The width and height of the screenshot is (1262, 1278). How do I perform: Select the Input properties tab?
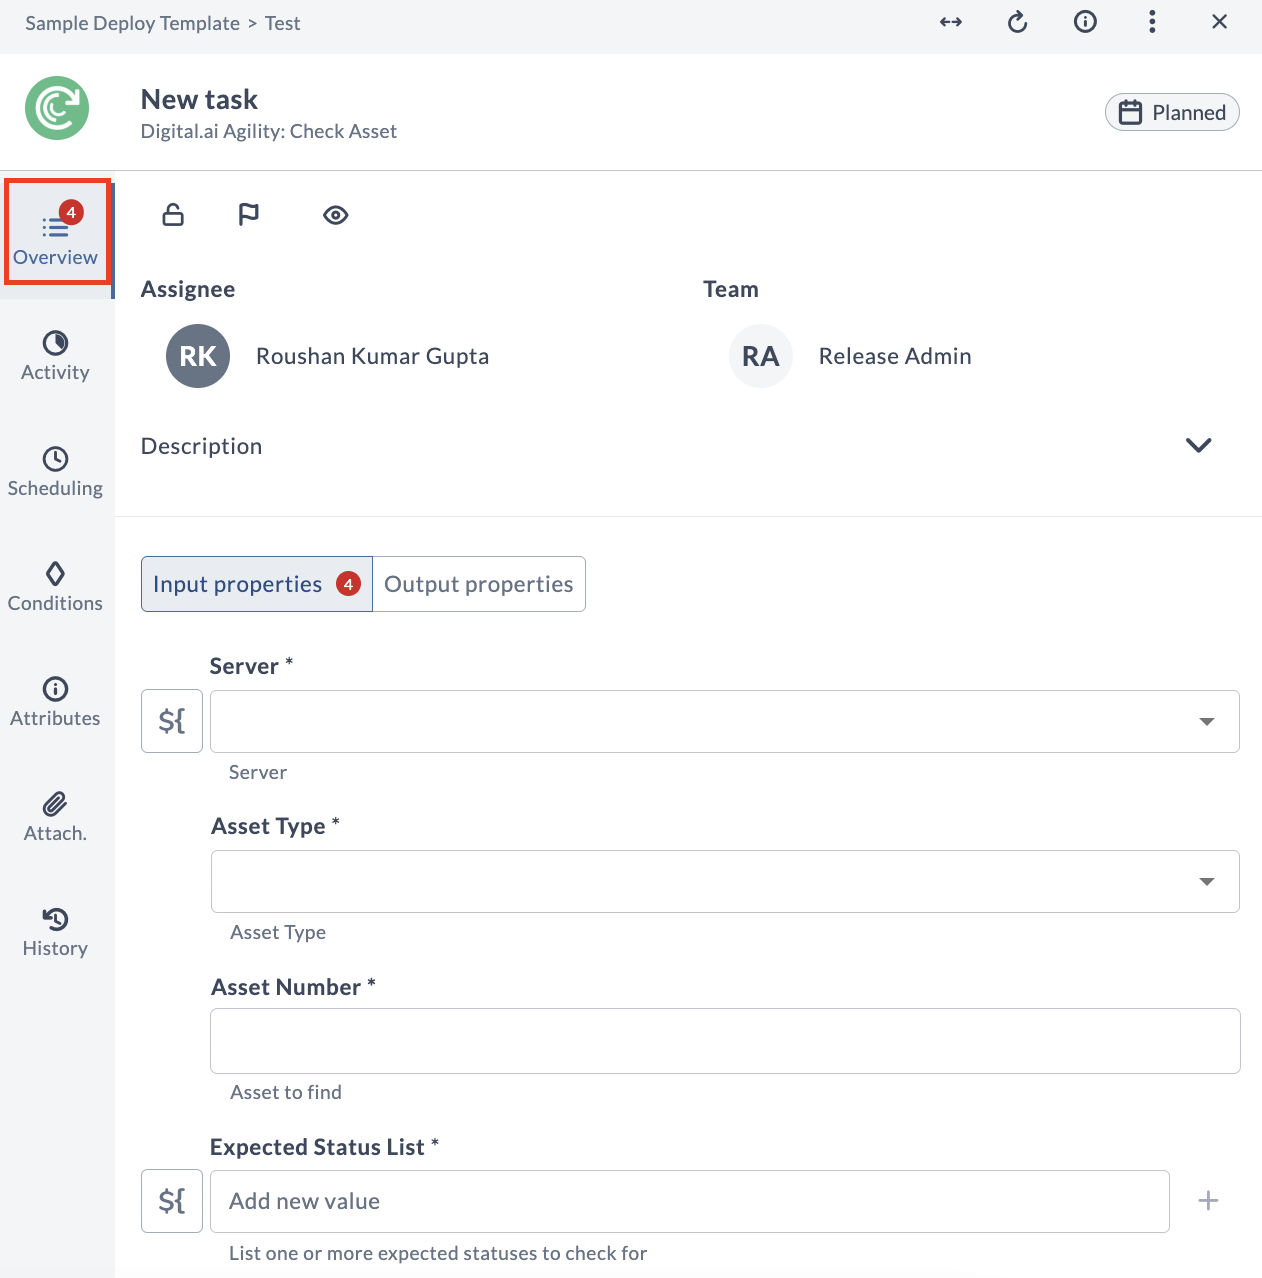coord(257,584)
